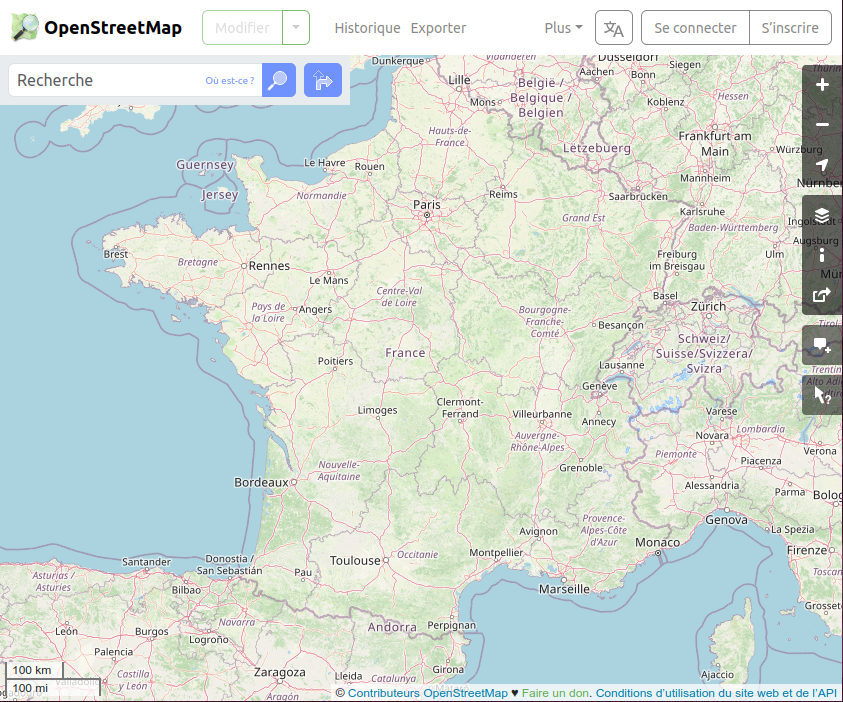The image size is (843, 702).
Task: Add a note to the map
Action: (822, 345)
